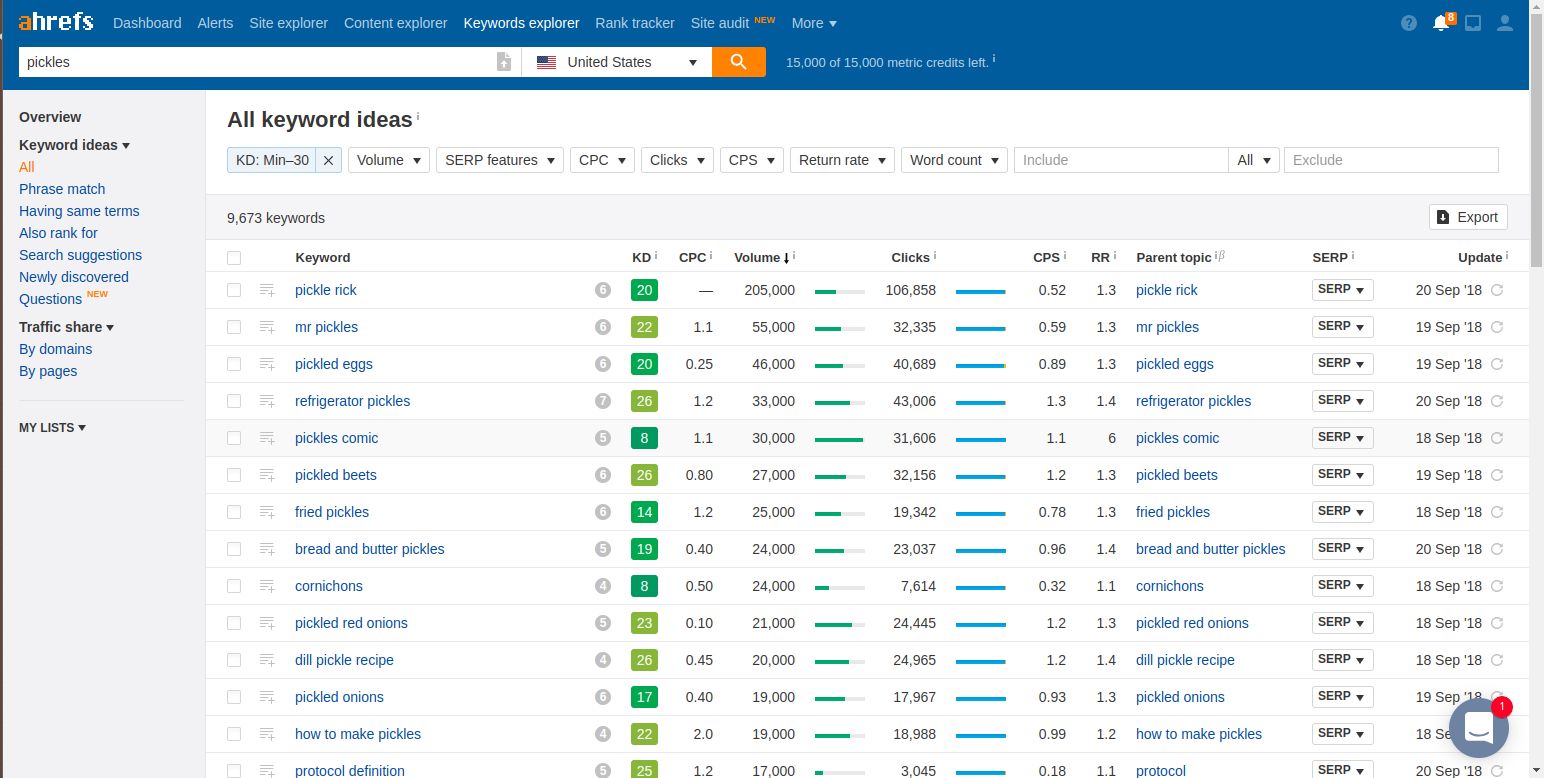Open the help question mark icon
The height and width of the screenshot is (778, 1544).
1409,23
